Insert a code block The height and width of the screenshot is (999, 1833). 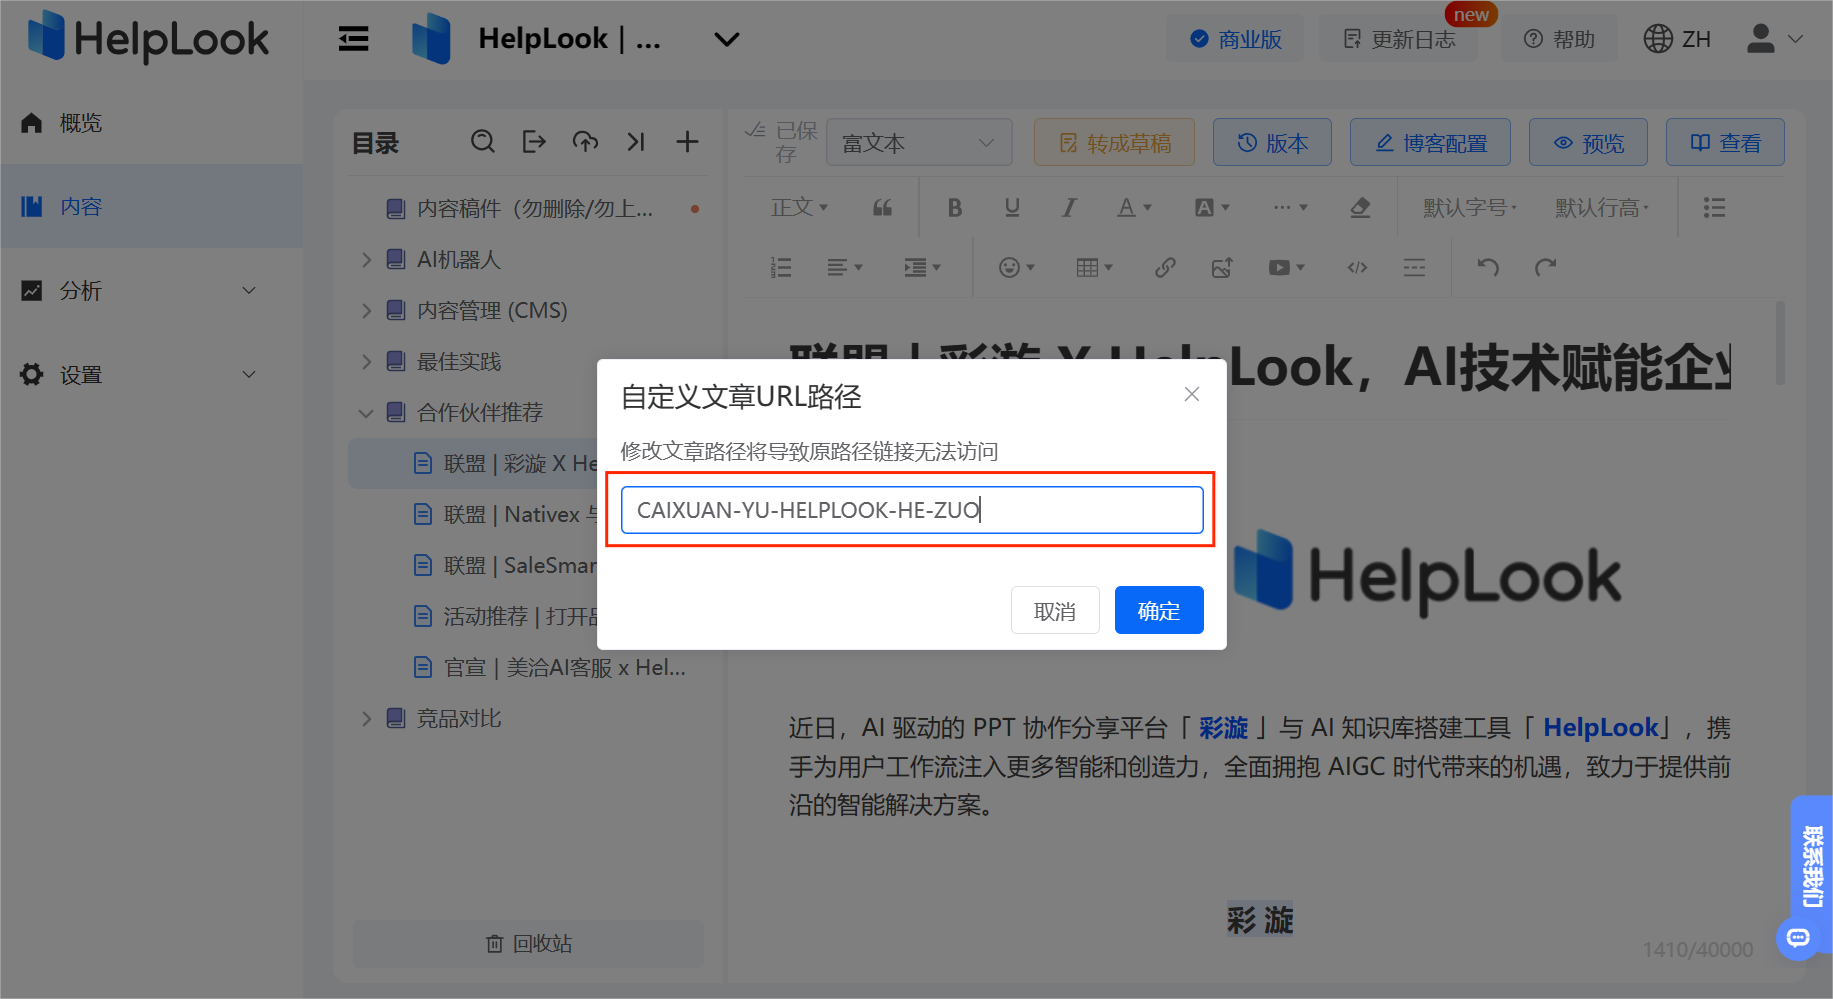point(1357,268)
